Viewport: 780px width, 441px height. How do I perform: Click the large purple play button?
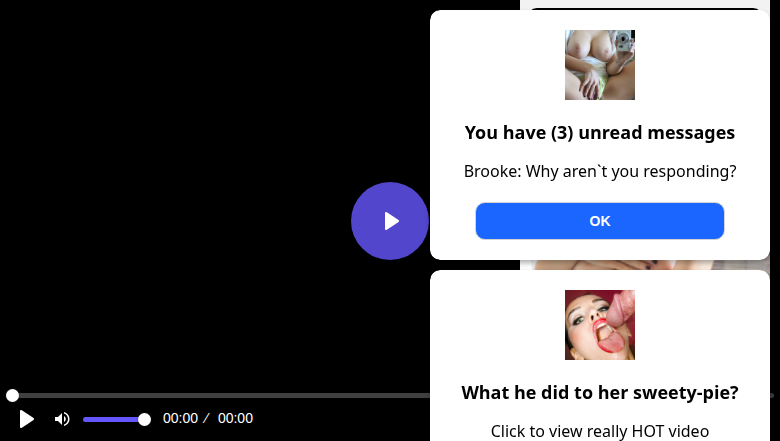390,221
